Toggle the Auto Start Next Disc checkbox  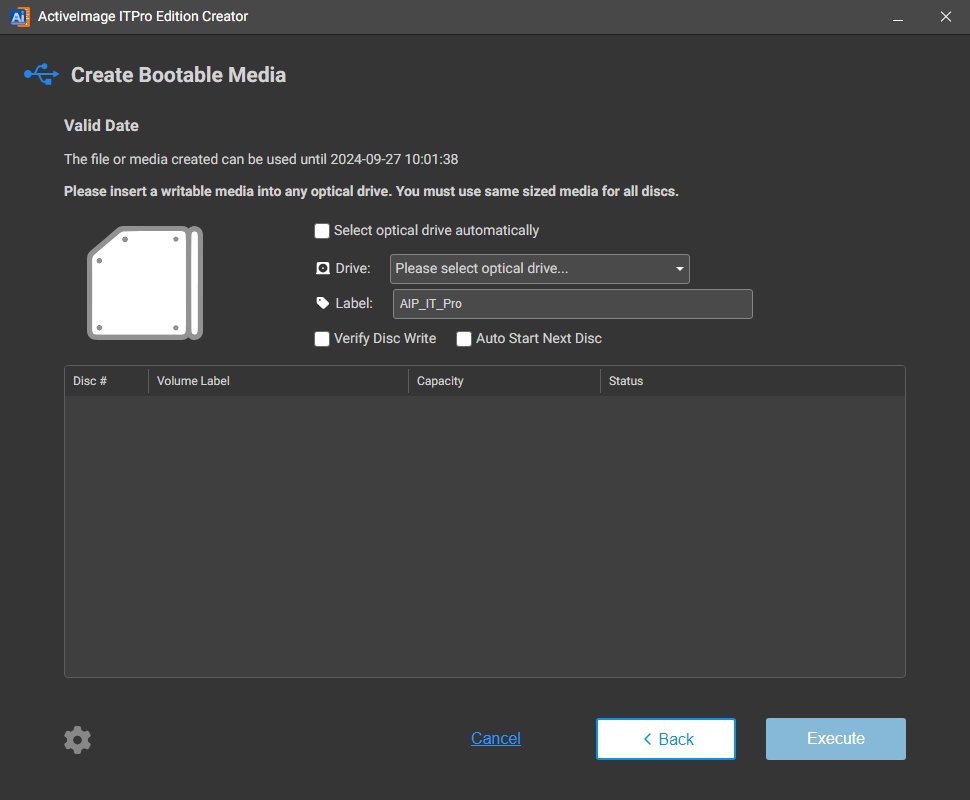pyautogui.click(x=464, y=339)
